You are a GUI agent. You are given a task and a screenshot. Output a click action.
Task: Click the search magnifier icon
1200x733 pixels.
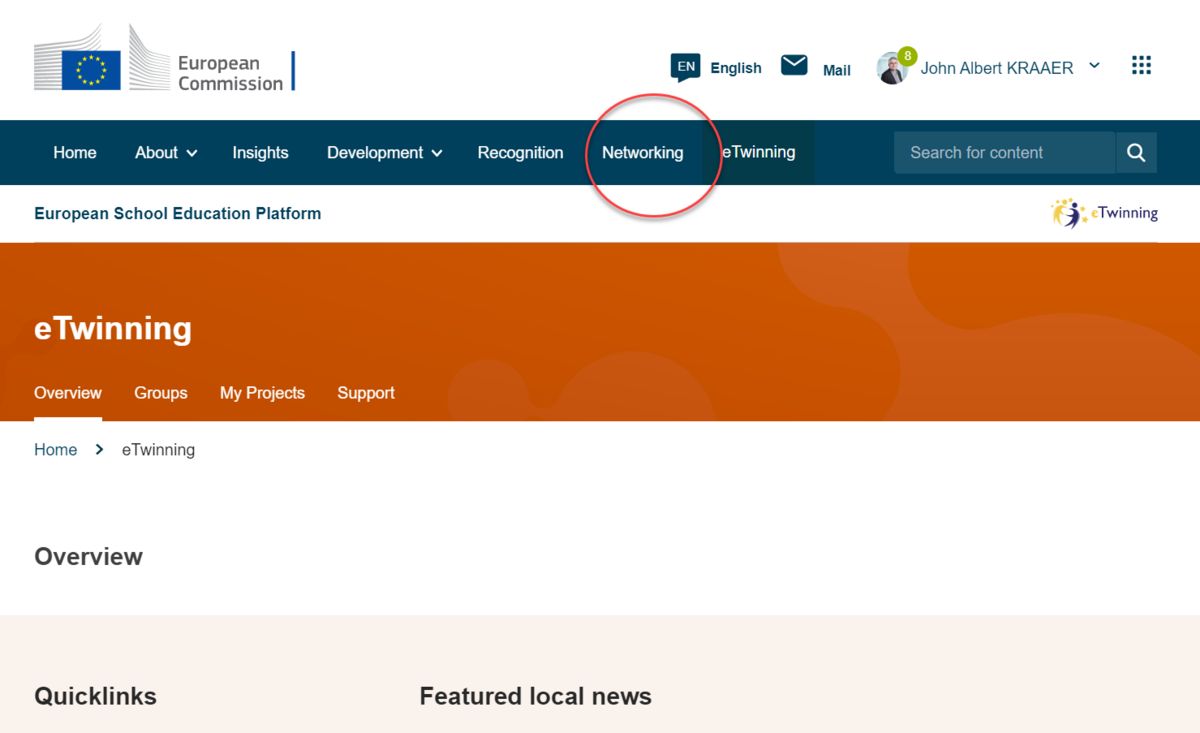1136,153
